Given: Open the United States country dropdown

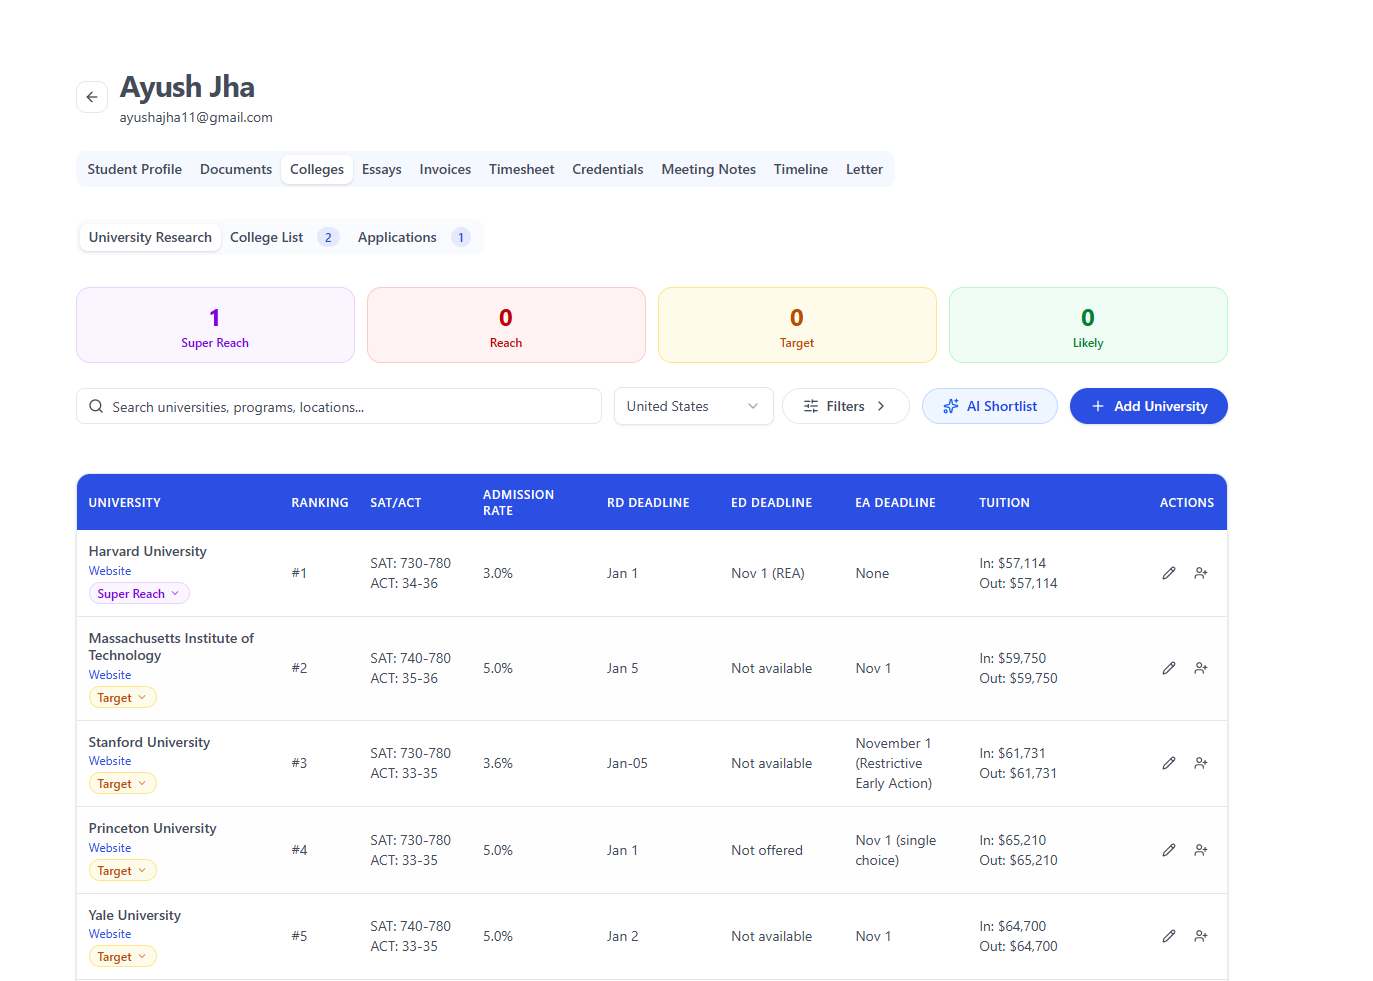Looking at the screenshot, I should coord(693,406).
